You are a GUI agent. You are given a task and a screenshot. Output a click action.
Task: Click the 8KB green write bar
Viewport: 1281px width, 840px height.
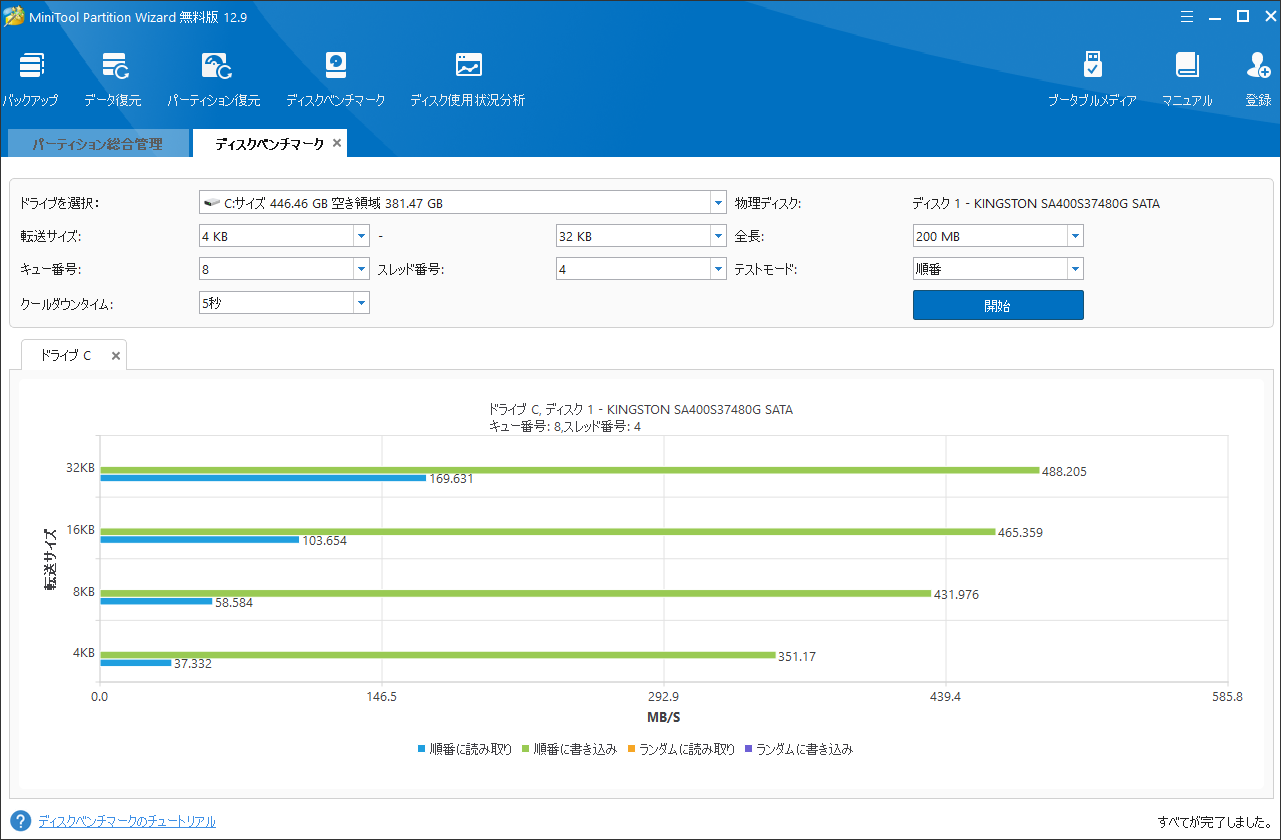point(515,593)
